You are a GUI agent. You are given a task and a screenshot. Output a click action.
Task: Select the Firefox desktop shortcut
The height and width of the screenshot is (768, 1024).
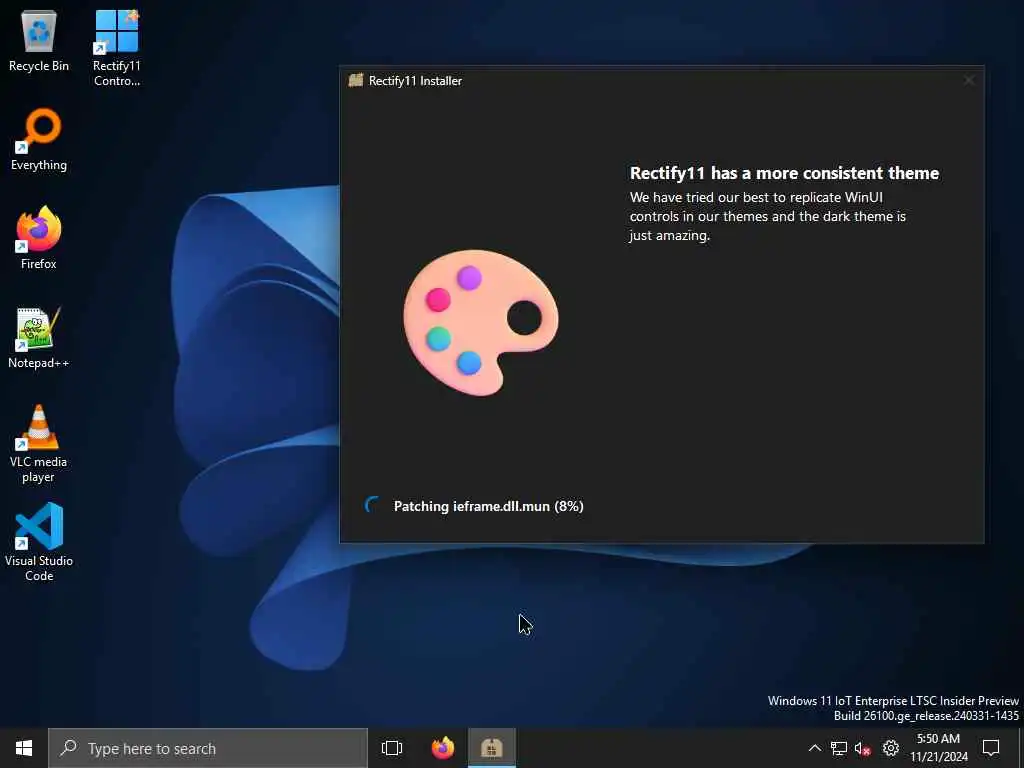coord(39,238)
